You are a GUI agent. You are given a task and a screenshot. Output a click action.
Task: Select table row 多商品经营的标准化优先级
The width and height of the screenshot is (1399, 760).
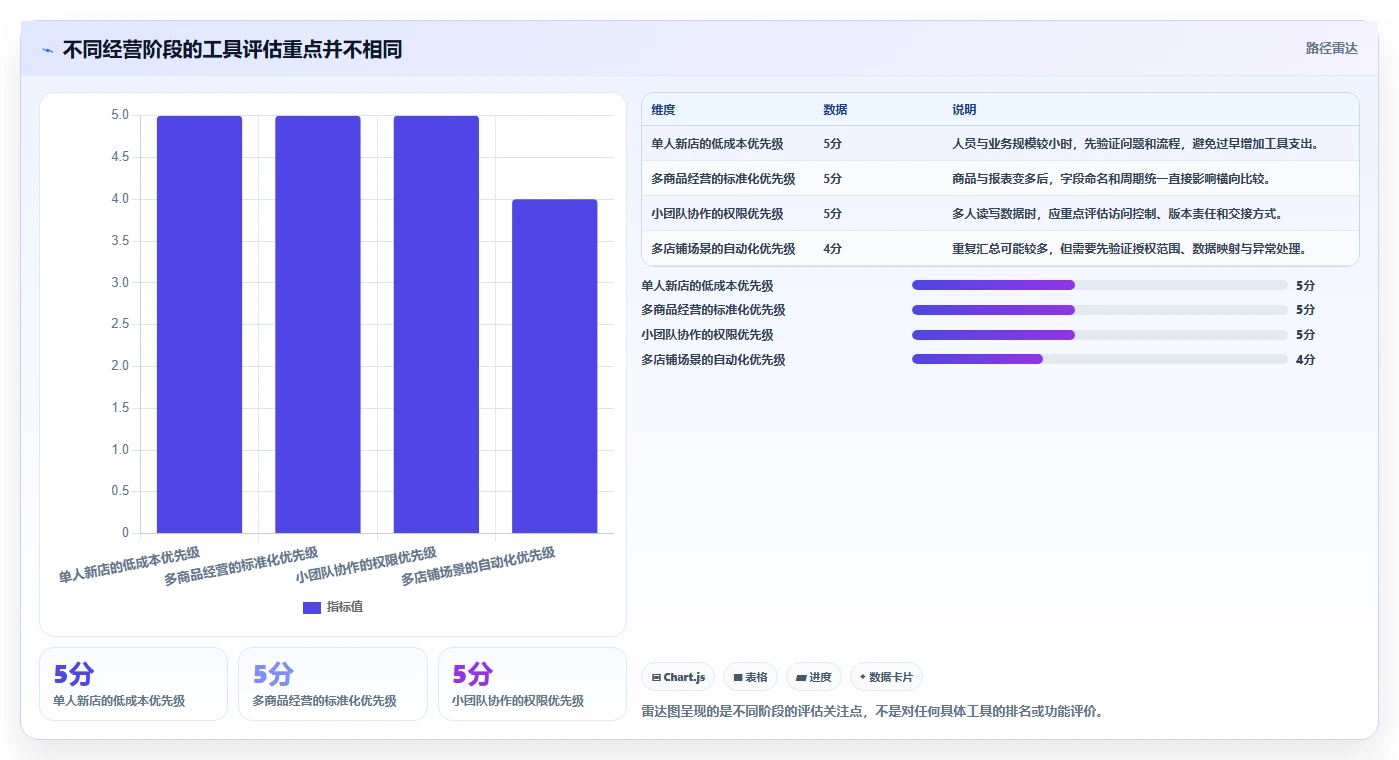click(1000, 178)
